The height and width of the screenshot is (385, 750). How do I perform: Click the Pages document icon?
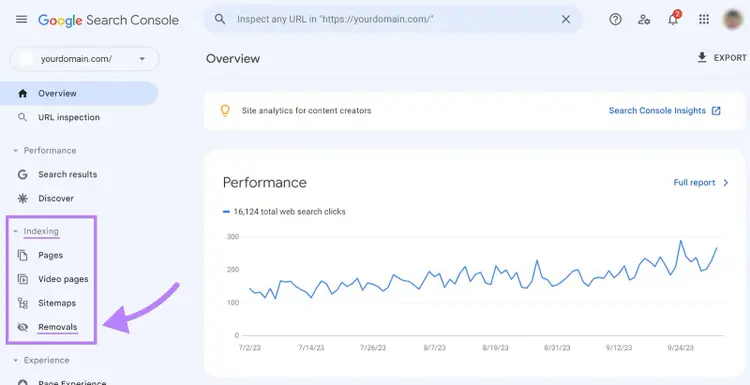point(22,255)
